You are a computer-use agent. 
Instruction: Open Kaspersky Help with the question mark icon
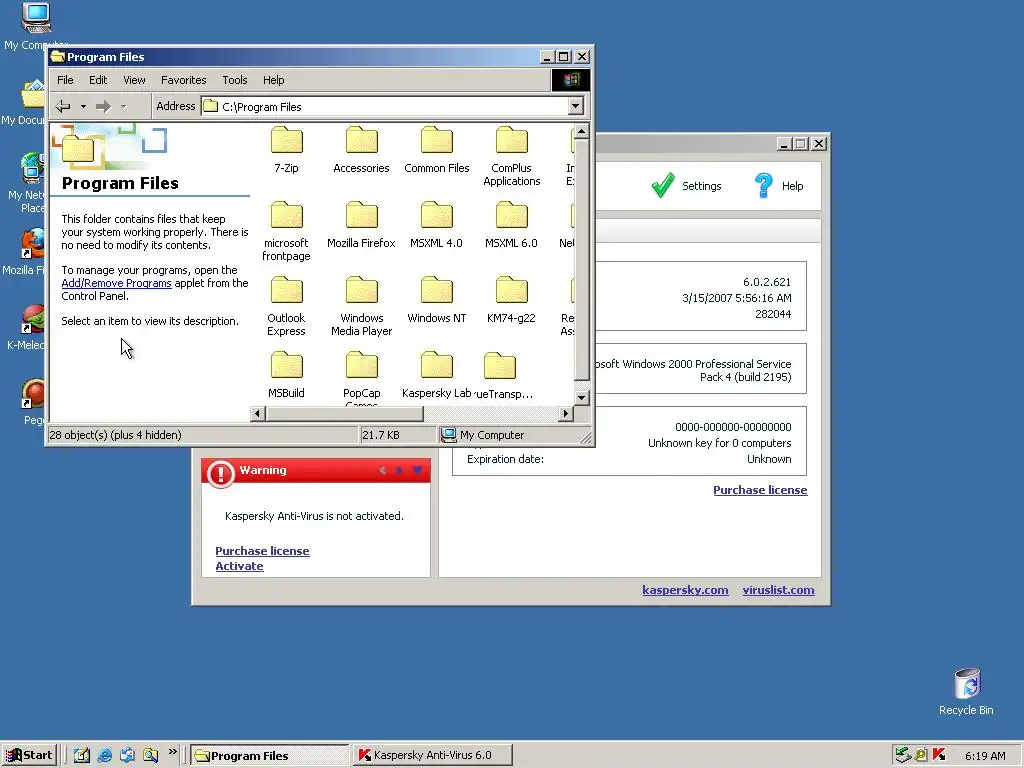(778, 185)
